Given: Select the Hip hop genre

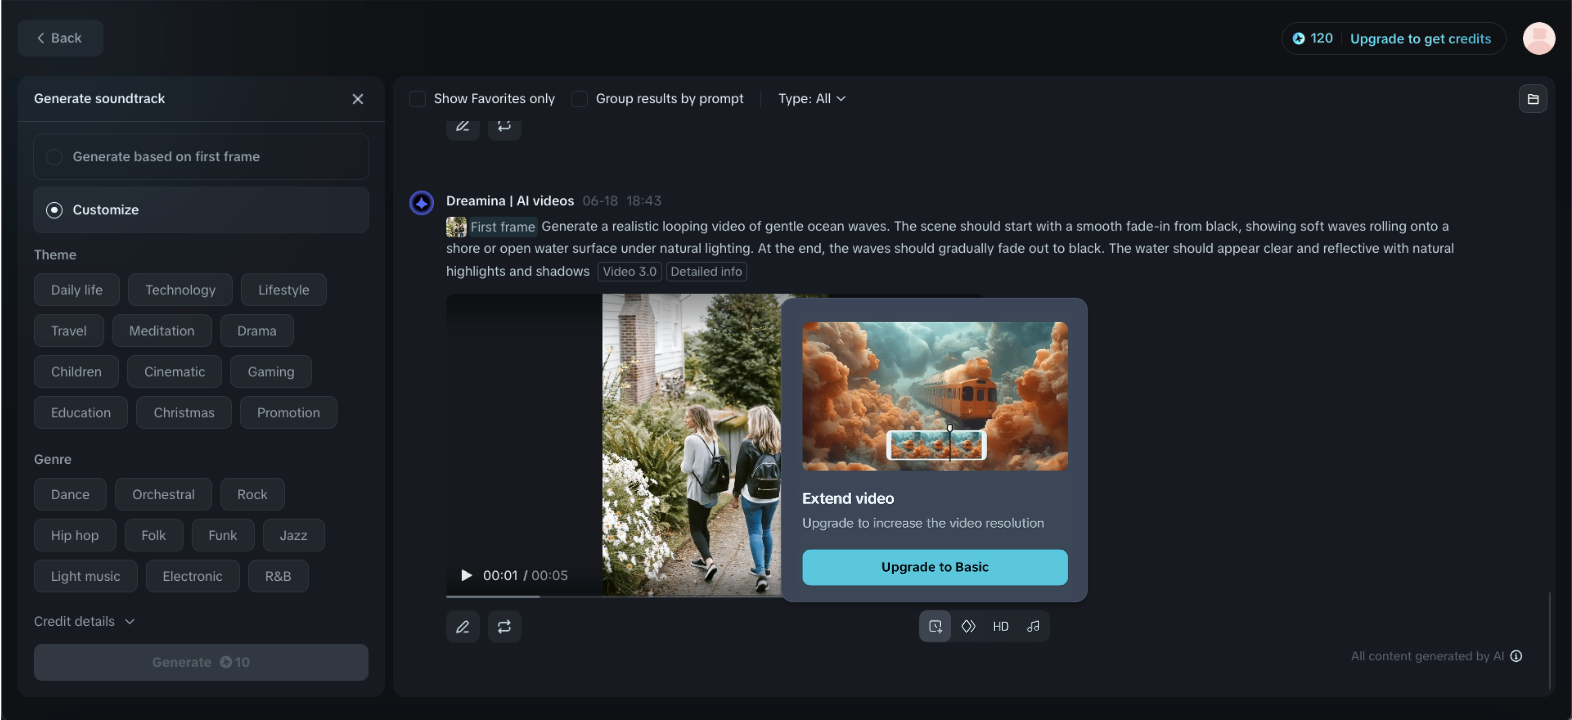Looking at the screenshot, I should [75, 536].
